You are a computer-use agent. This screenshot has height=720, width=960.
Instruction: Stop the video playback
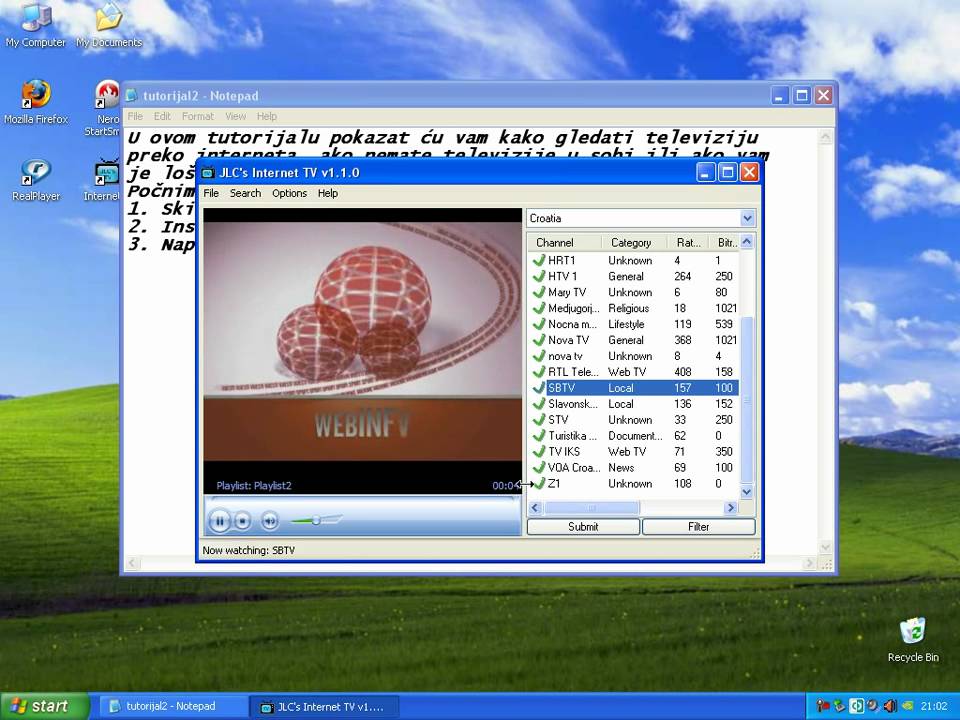click(x=242, y=521)
